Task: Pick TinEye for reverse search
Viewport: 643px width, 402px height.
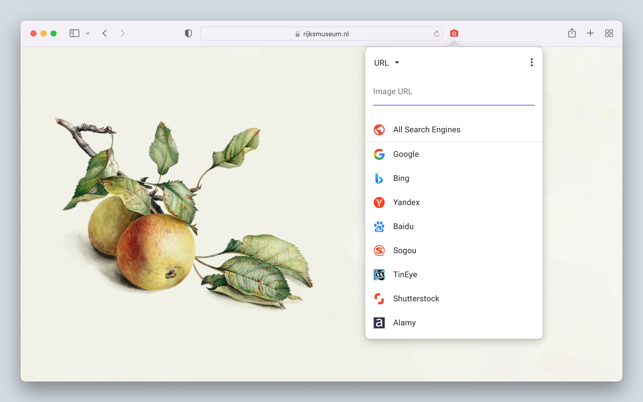Action: [x=405, y=274]
